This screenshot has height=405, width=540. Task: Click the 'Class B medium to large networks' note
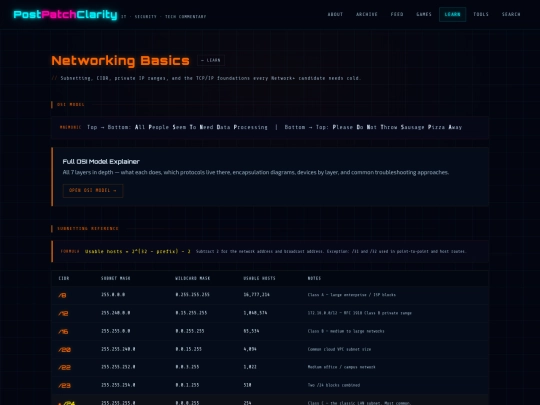346,331
